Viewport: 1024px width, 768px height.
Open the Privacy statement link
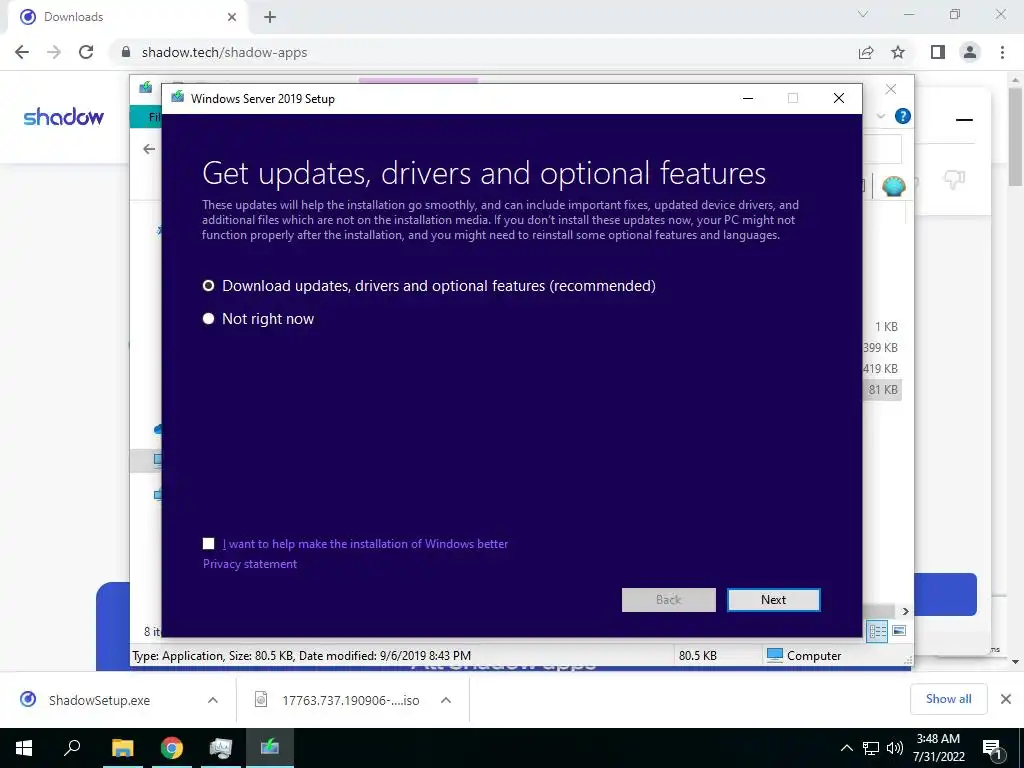pyautogui.click(x=249, y=564)
